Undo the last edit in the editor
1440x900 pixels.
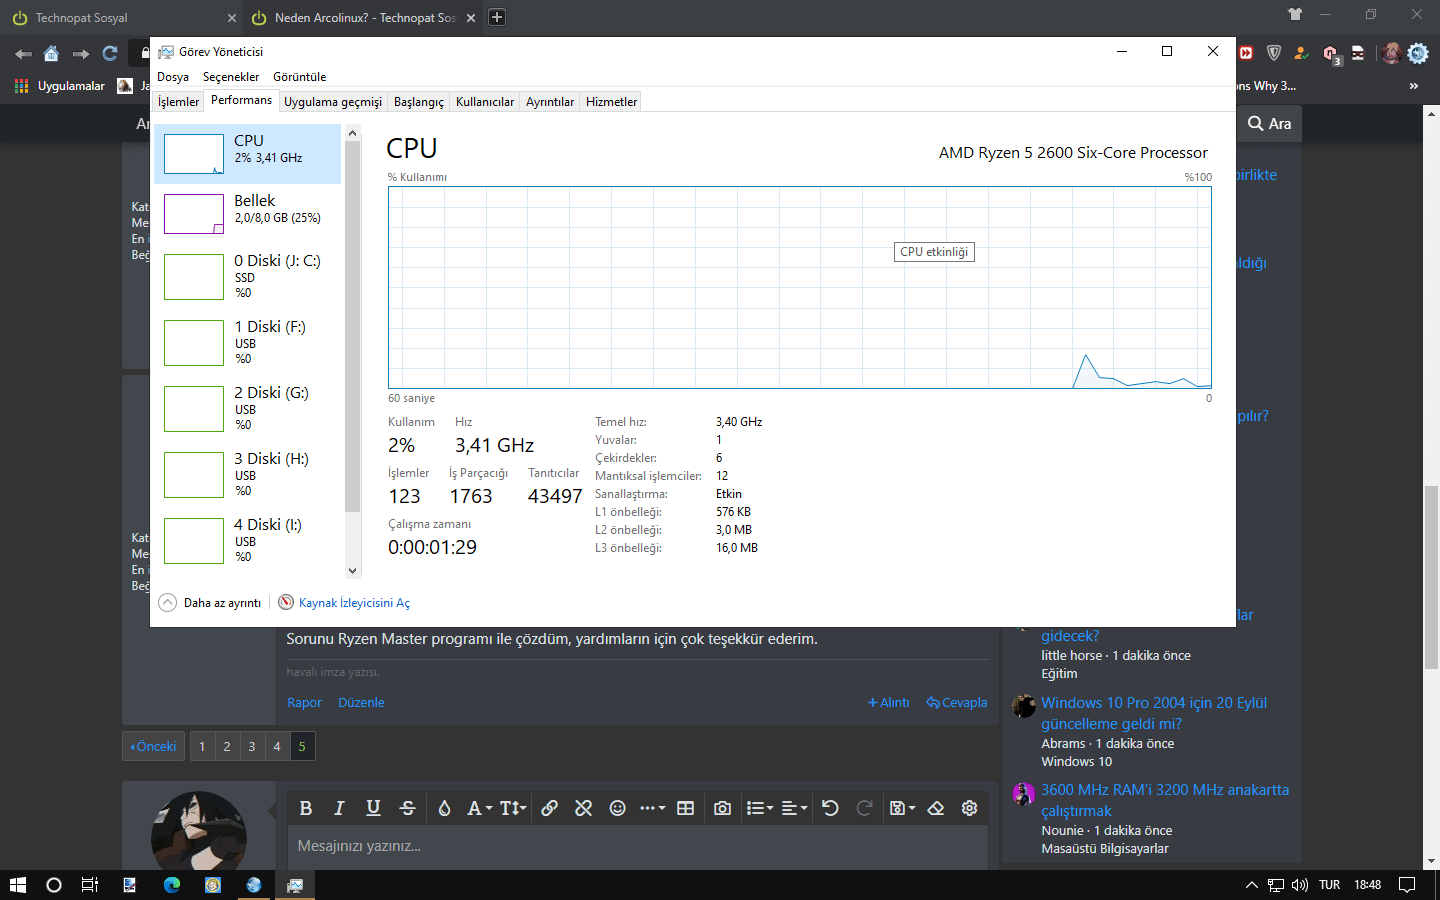[830, 808]
